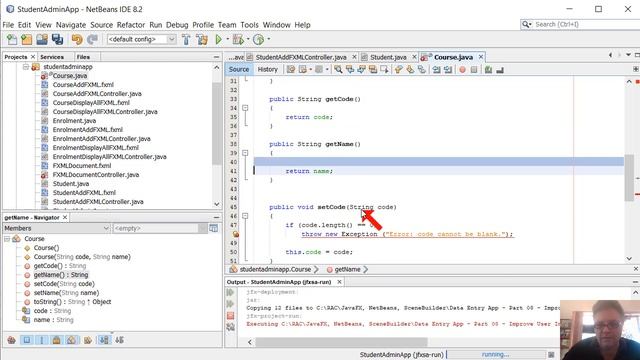Click the red Stop icon in Output panel

(x=231, y=316)
